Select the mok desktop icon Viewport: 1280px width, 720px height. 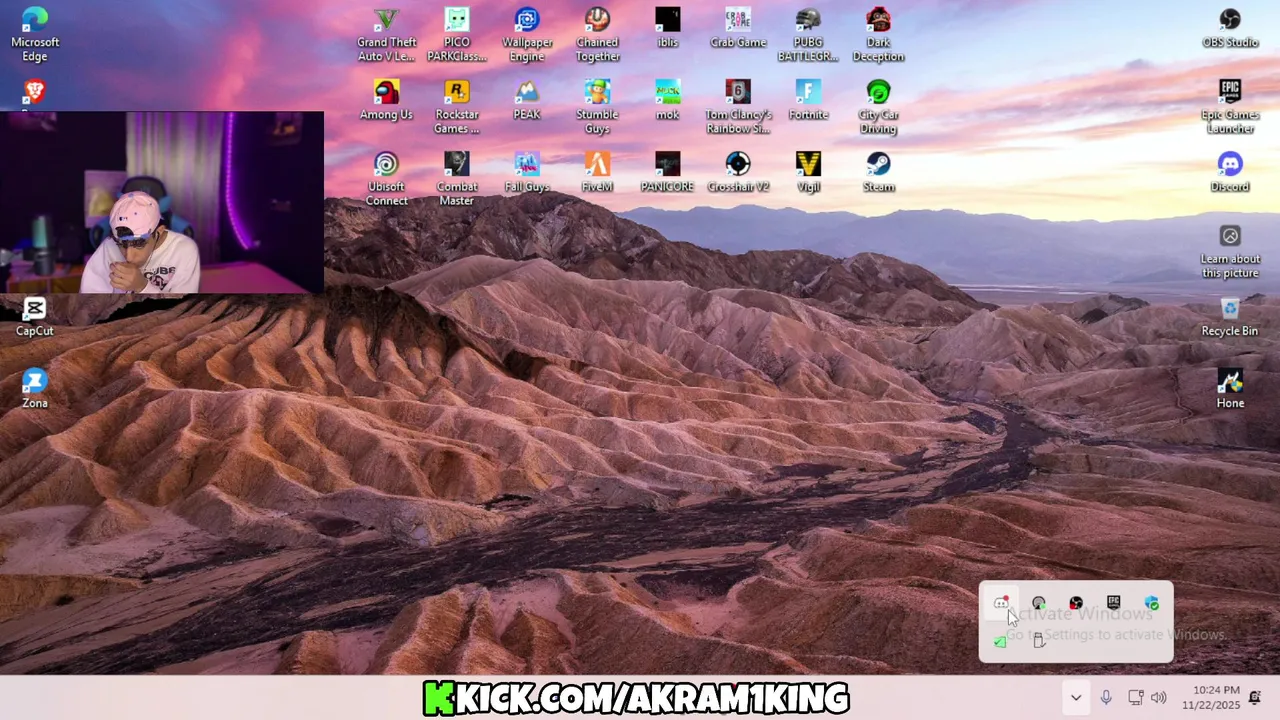[x=668, y=99]
